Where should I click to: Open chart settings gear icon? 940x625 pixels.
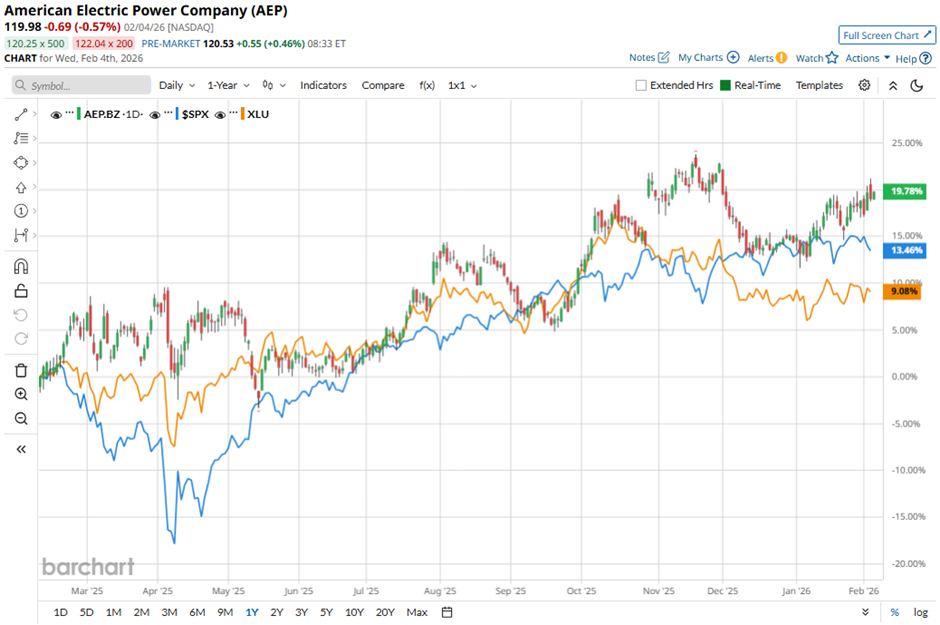[865, 86]
